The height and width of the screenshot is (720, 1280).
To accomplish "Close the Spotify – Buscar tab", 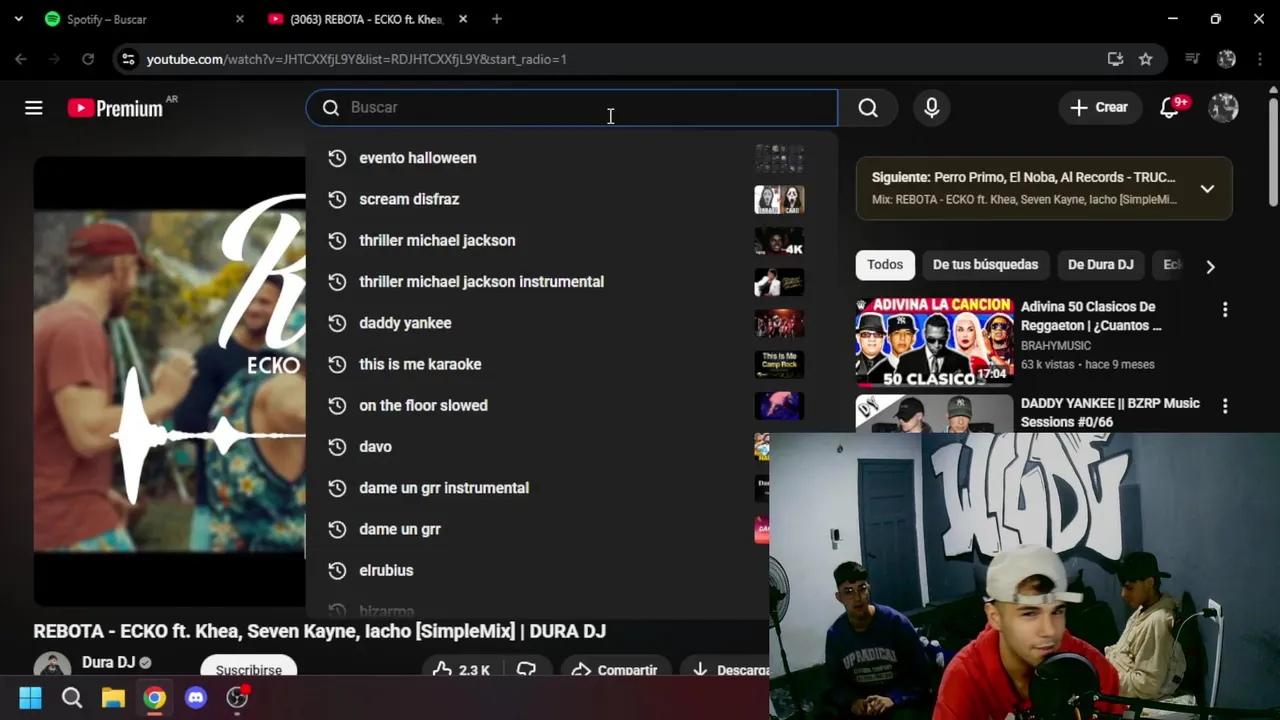I will coord(240,19).
